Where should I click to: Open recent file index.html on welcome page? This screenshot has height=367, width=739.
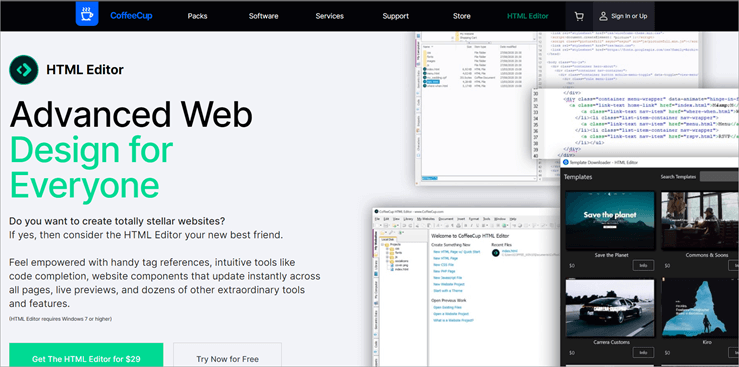pos(509,251)
